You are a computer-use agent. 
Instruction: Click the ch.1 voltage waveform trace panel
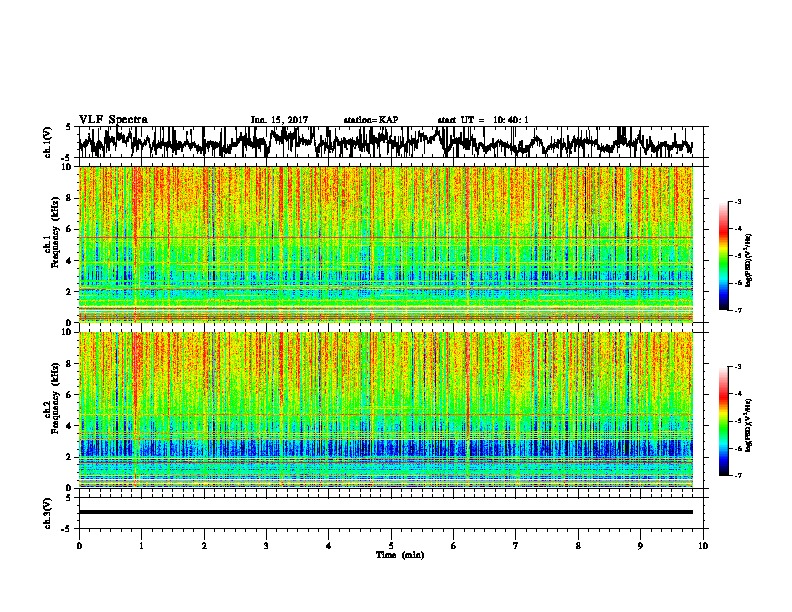[390, 142]
